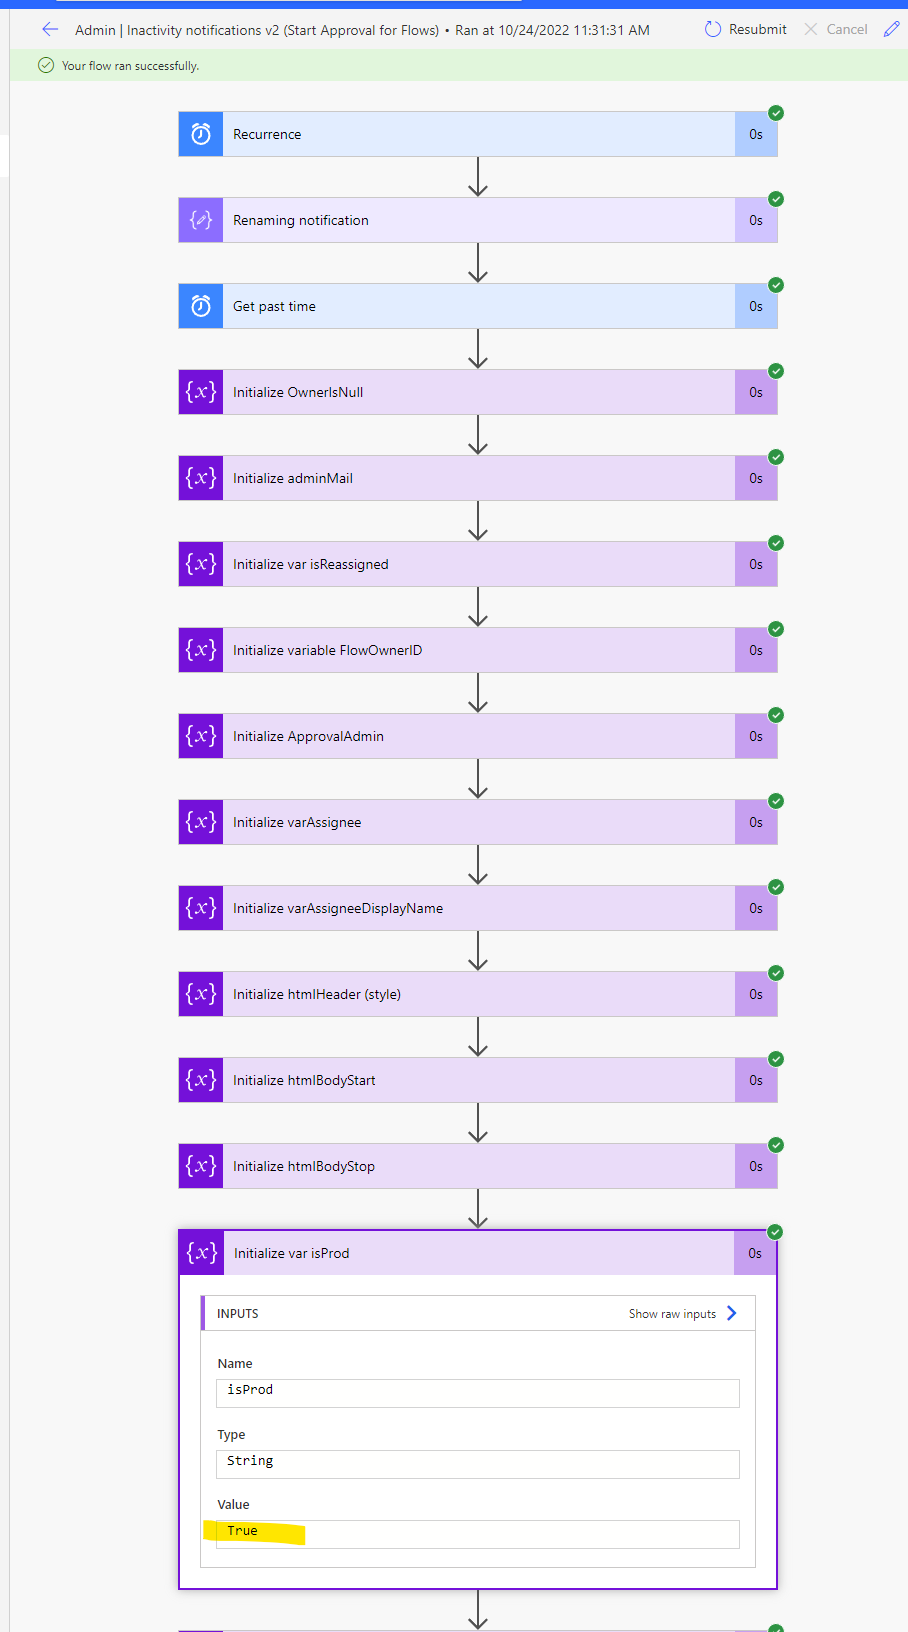The width and height of the screenshot is (908, 1632).
Task: Click the highlighted True value
Action: coord(243,1530)
